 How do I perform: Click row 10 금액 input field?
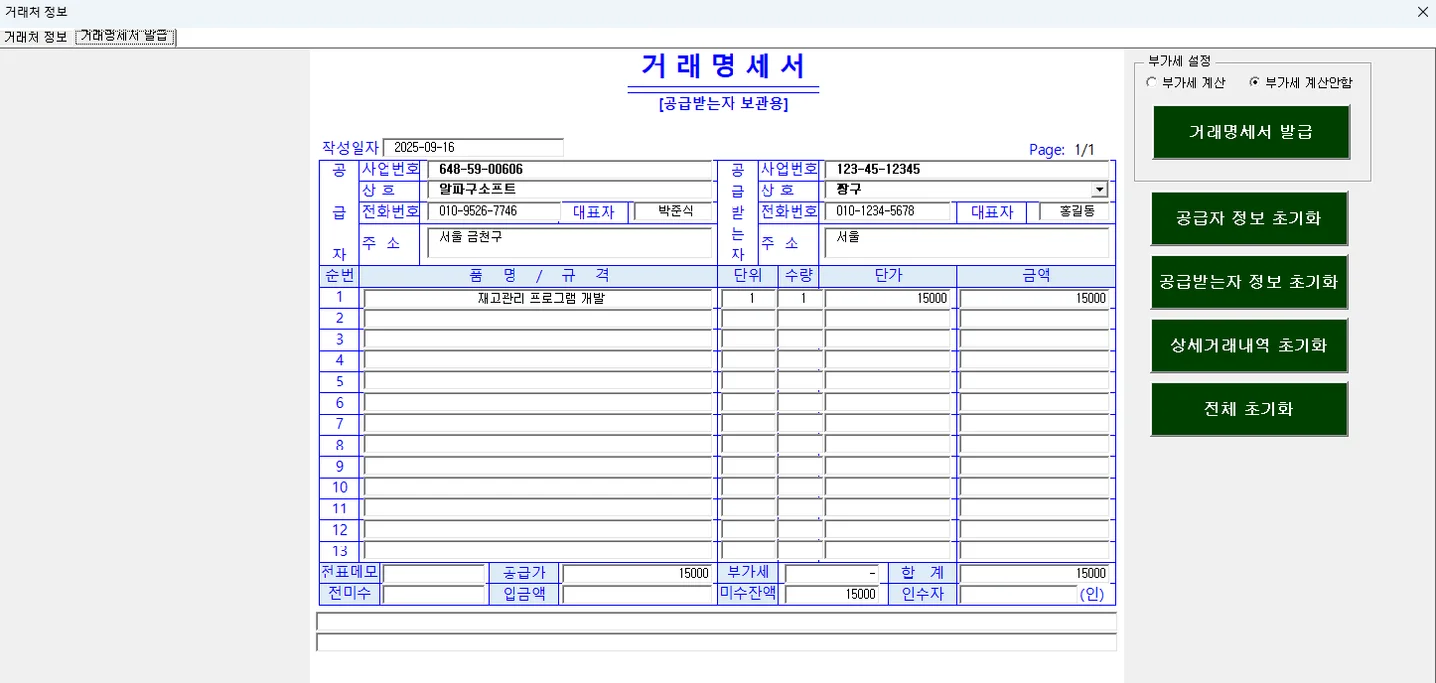coord(1035,488)
